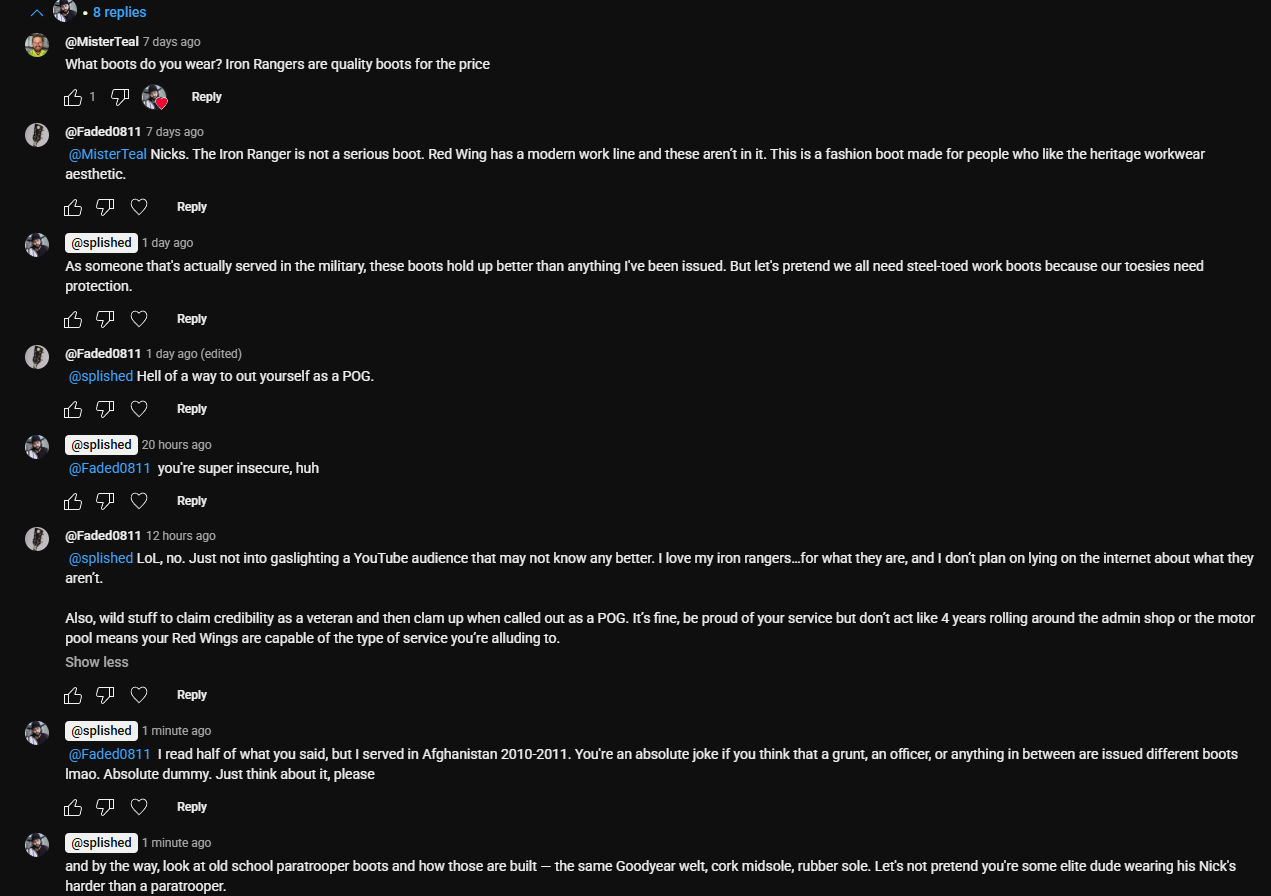Screen dimensions: 1271x896
Task: Open @splished channel name on paratrooper comment
Action: point(101,843)
